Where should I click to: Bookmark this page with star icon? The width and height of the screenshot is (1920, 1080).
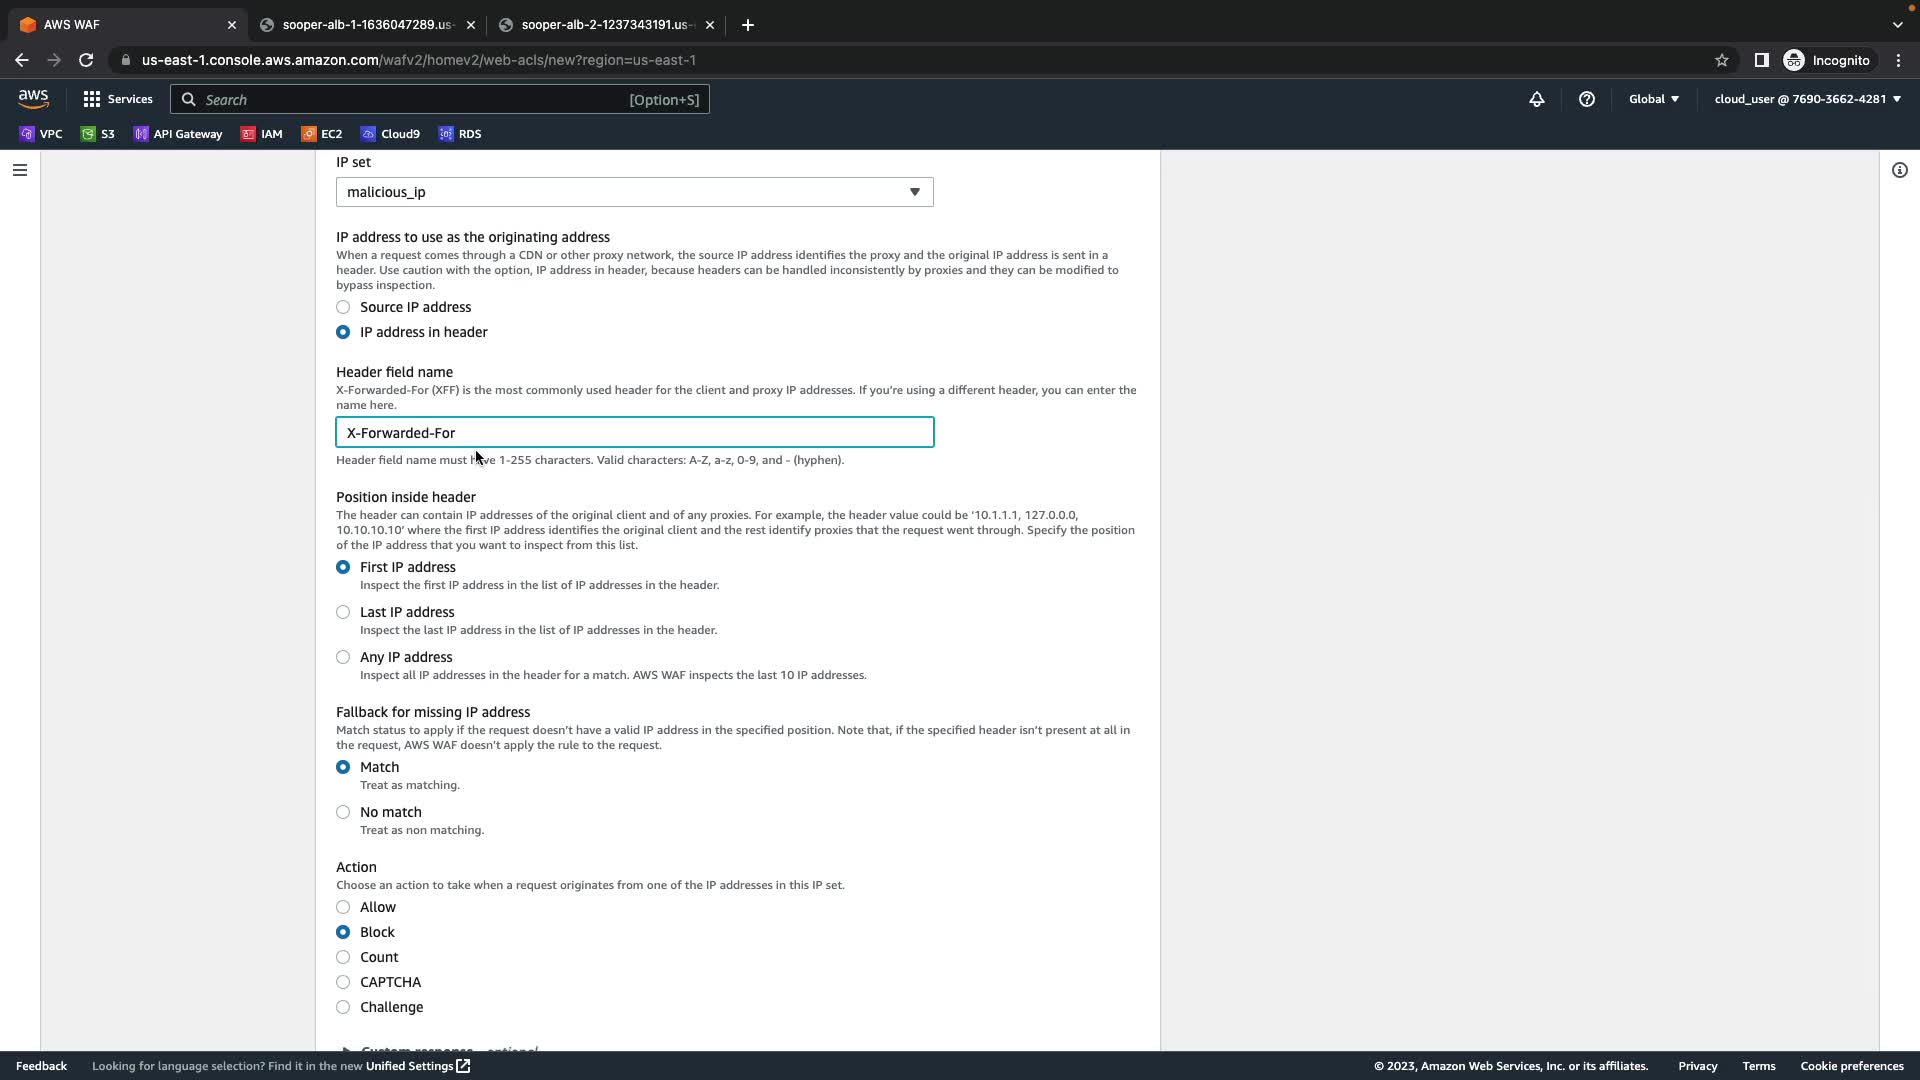(x=1721, y=60)
